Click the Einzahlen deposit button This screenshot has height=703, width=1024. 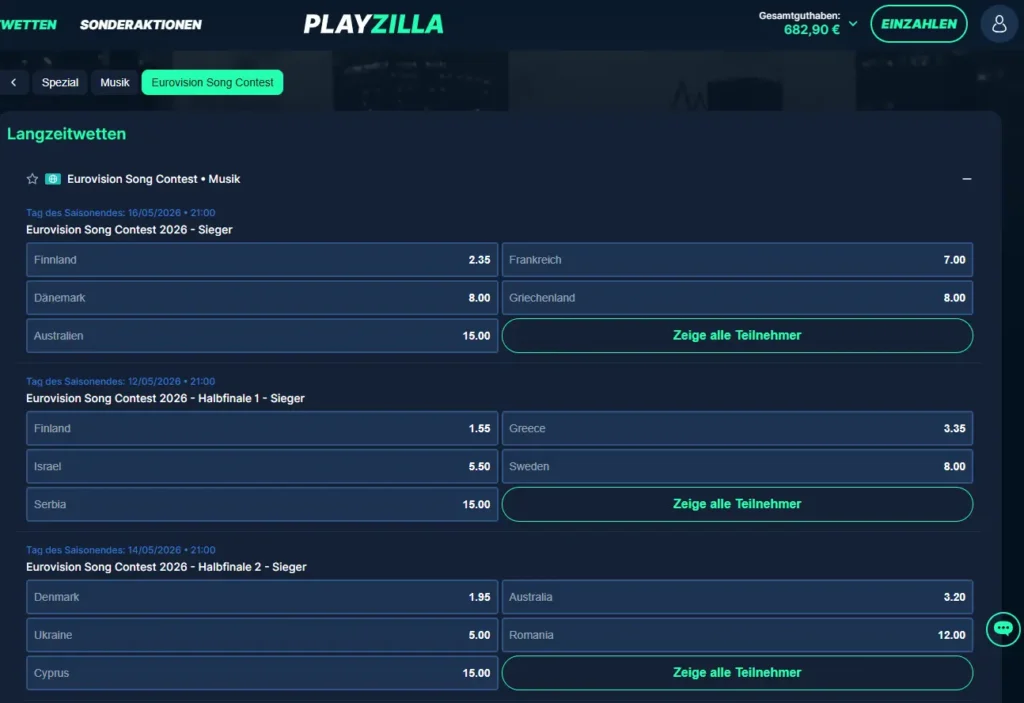[x=919, y=24]
